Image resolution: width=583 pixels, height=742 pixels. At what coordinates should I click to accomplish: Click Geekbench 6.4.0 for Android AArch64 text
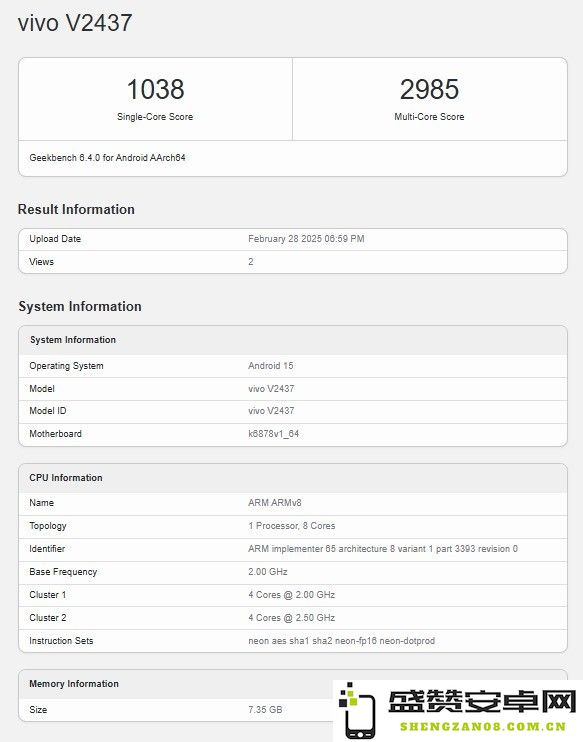pos(107,158)
